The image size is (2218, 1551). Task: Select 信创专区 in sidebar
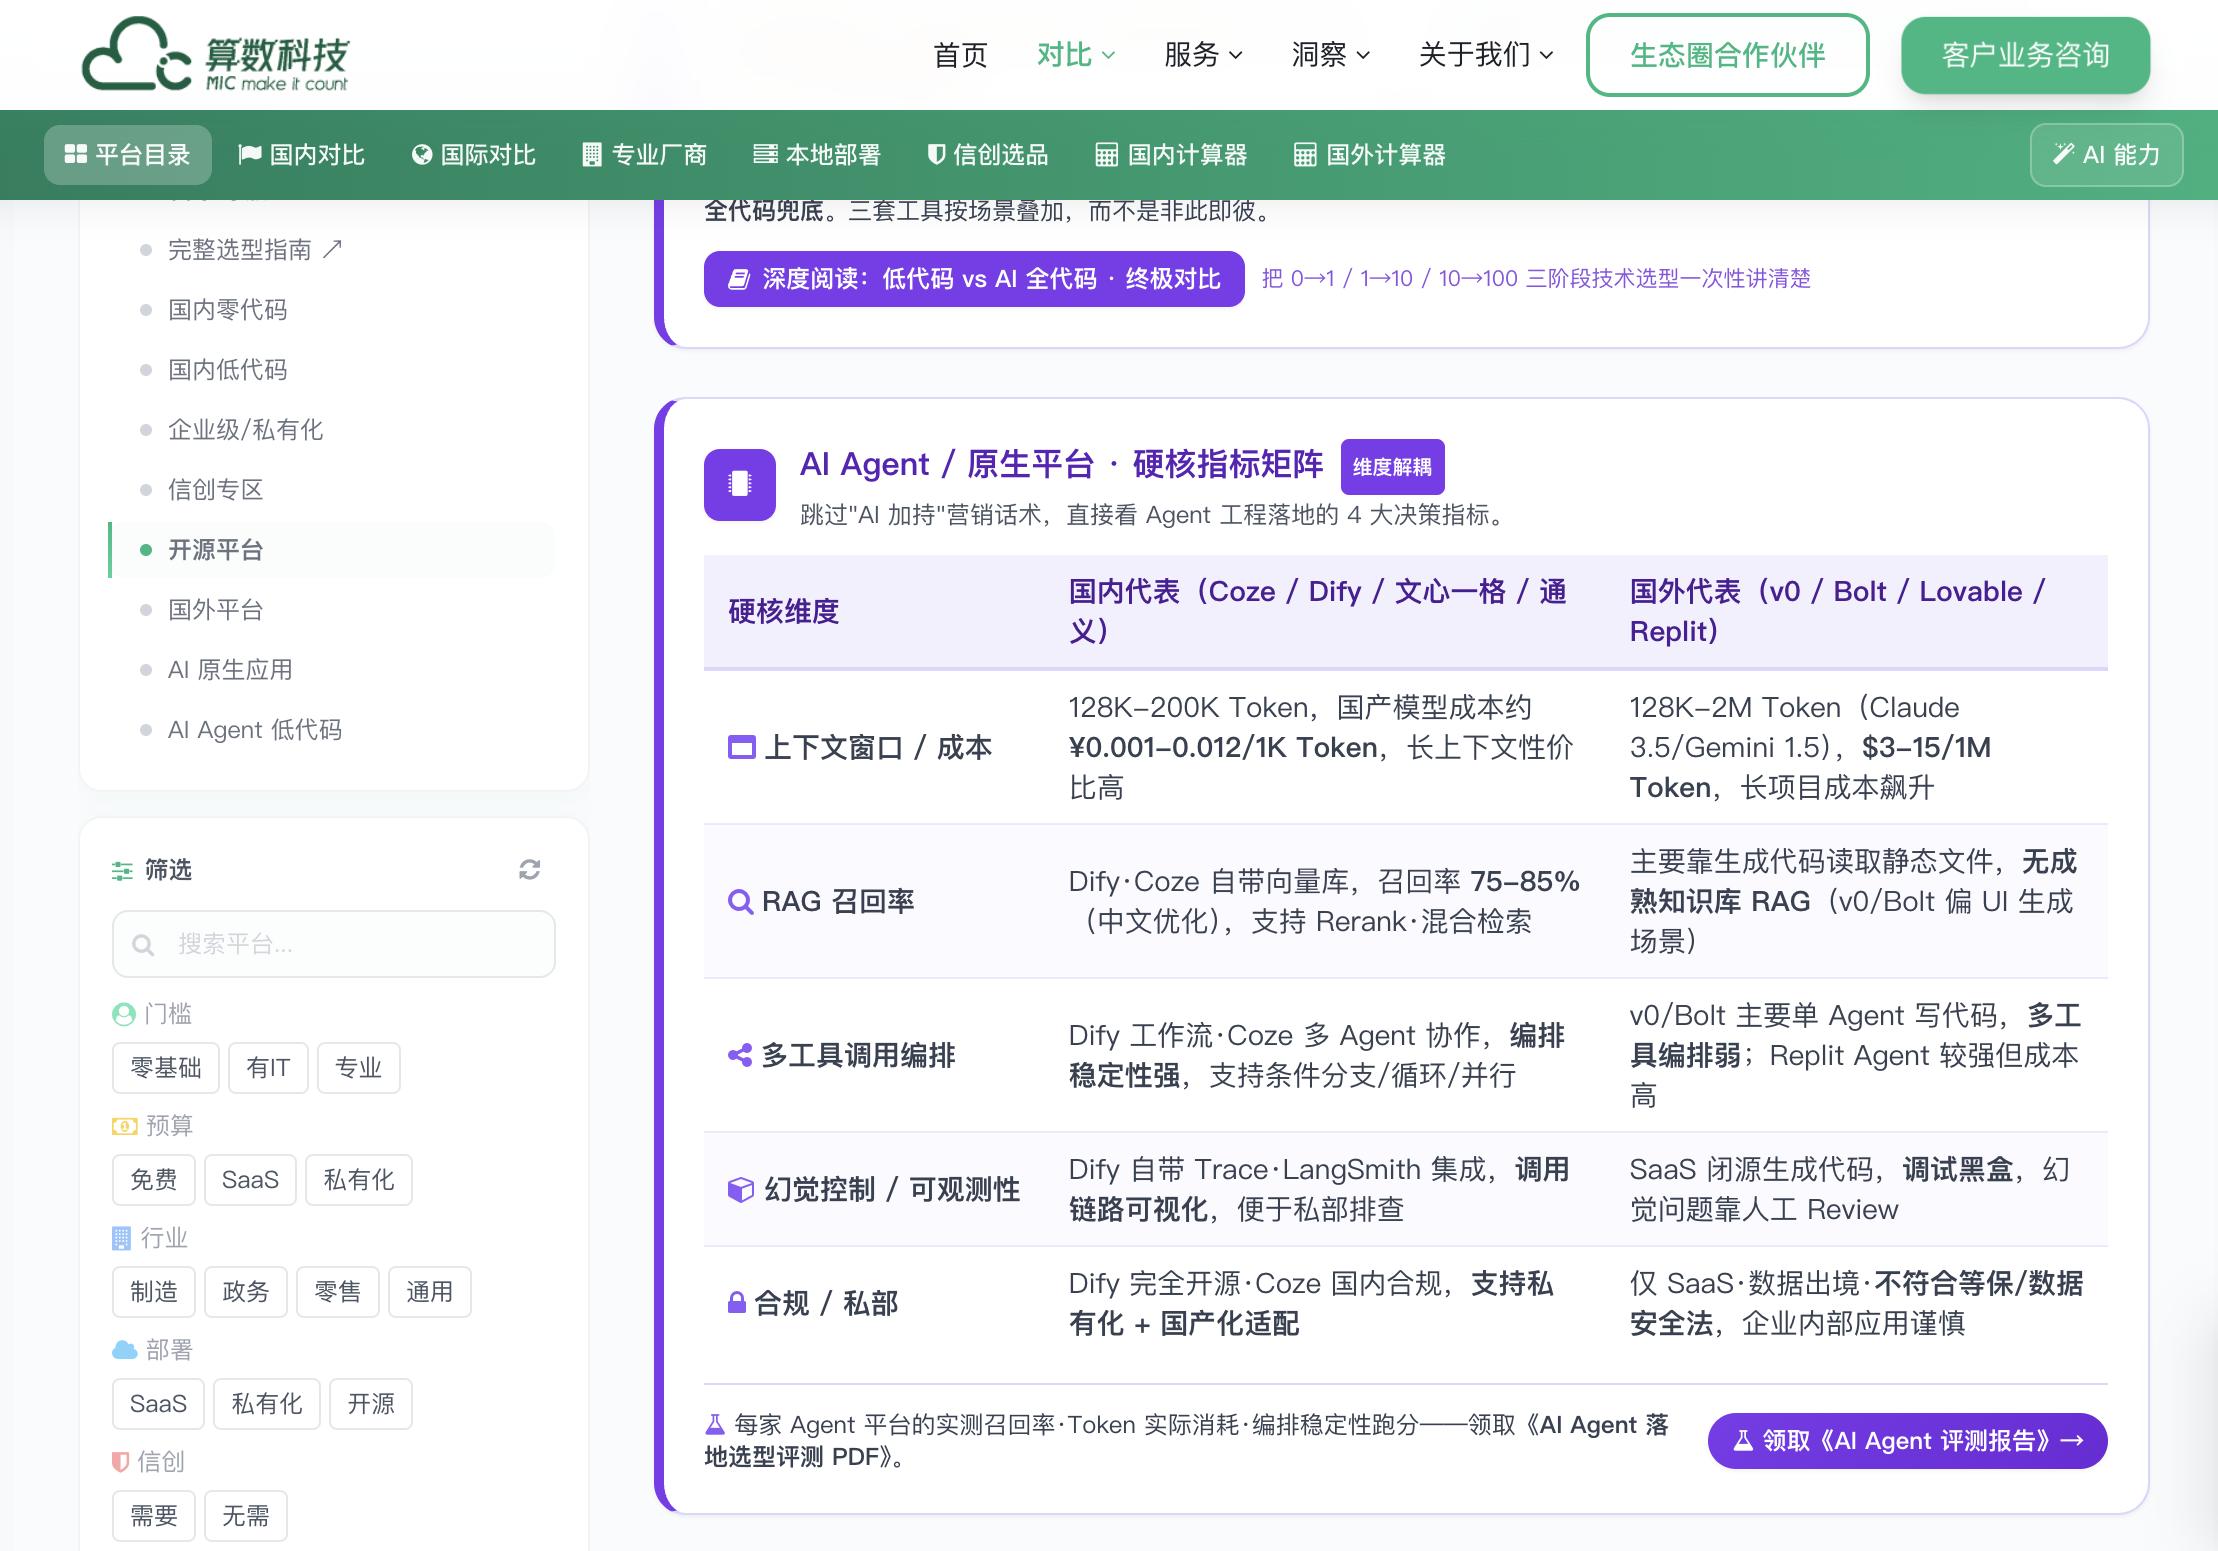click(216, 490)
